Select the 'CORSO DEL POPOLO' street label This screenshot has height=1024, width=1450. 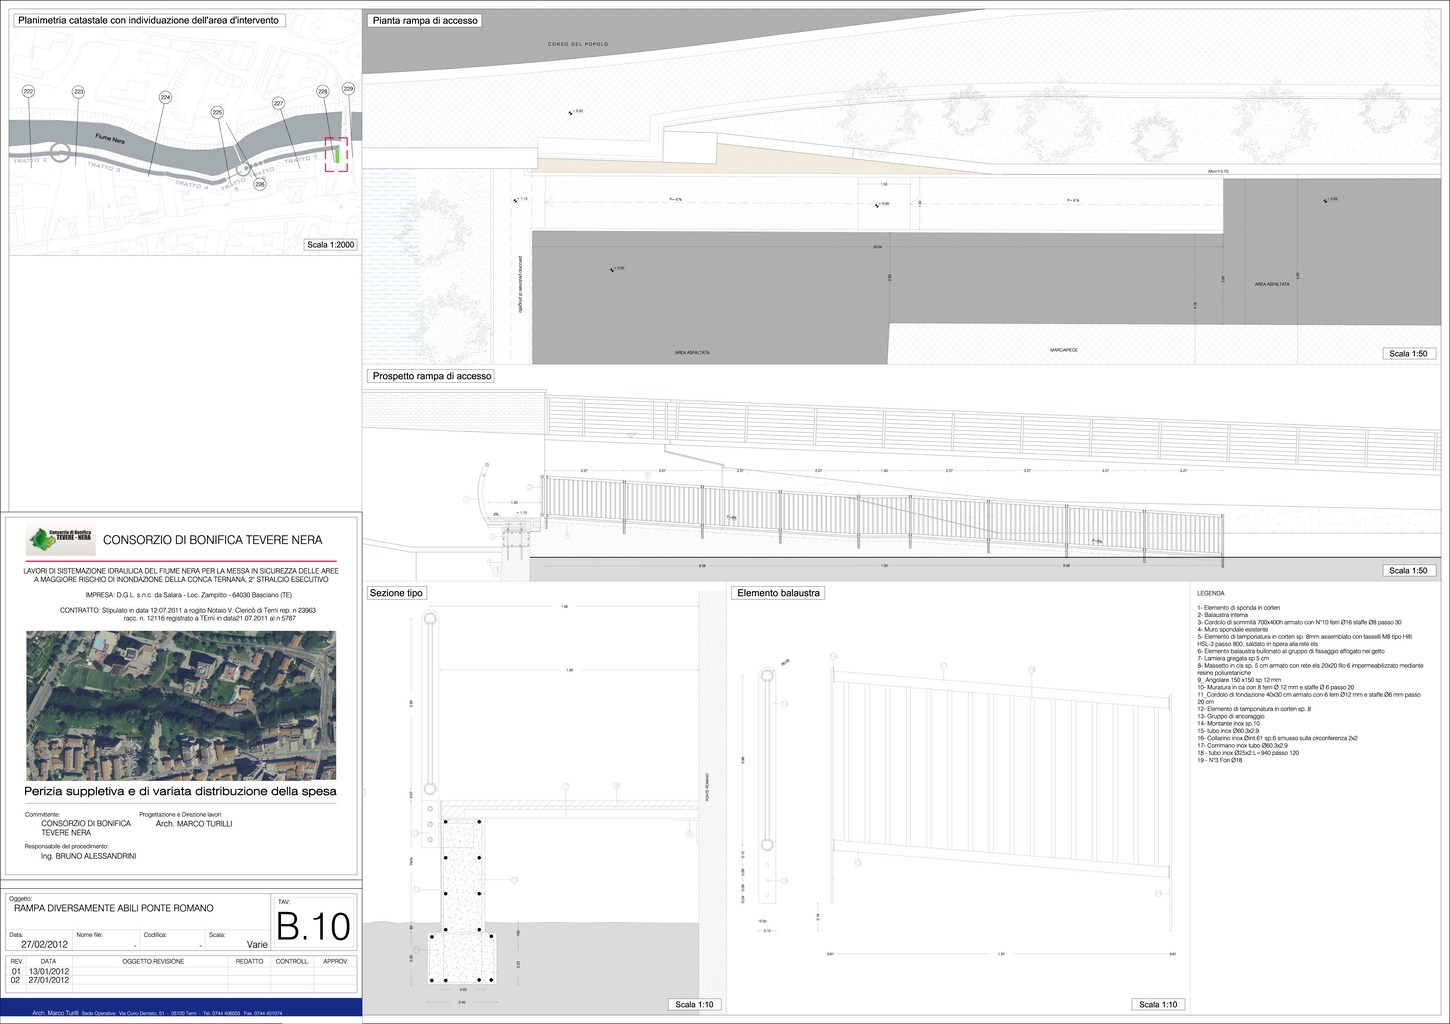(x=578, y=45)
